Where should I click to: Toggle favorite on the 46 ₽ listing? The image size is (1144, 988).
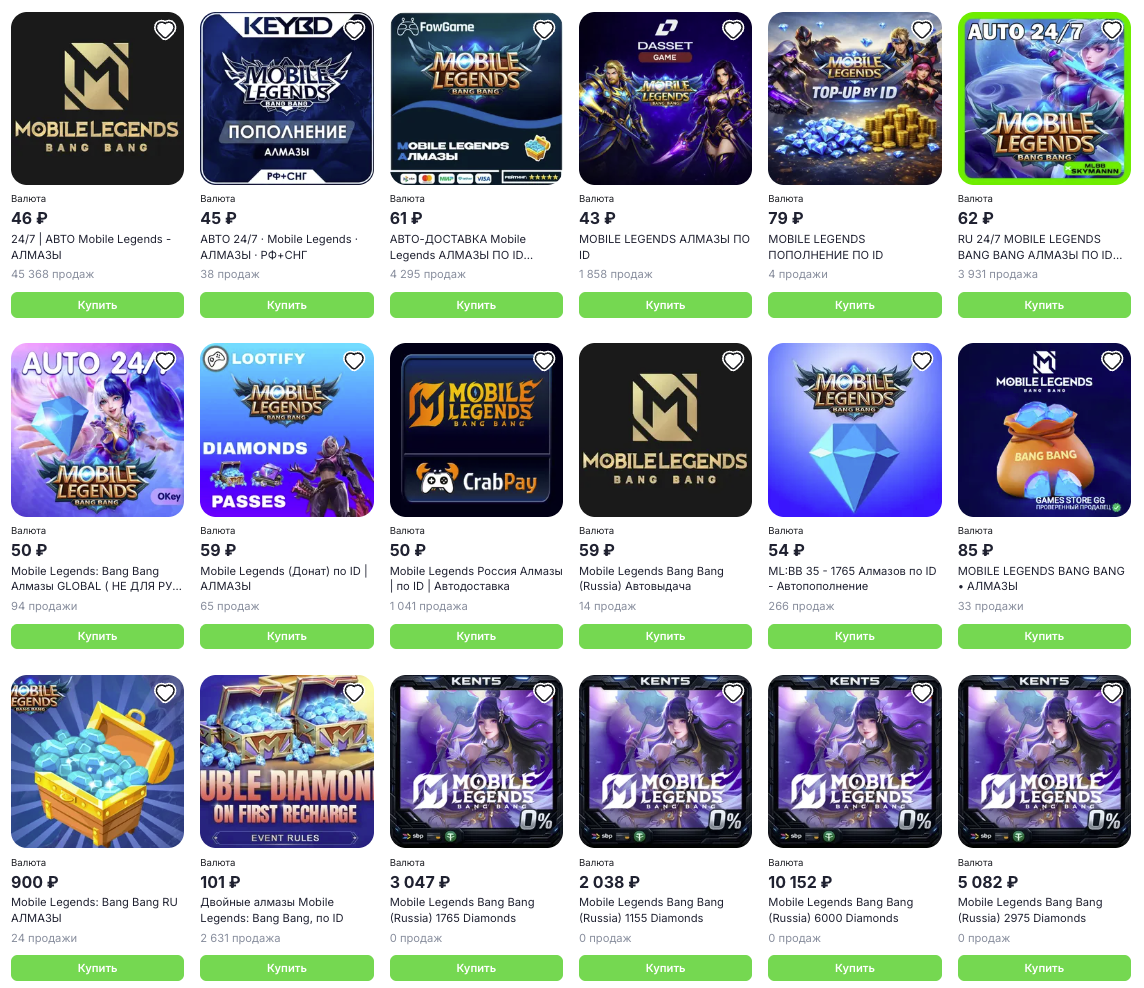(x=165, y=30)
